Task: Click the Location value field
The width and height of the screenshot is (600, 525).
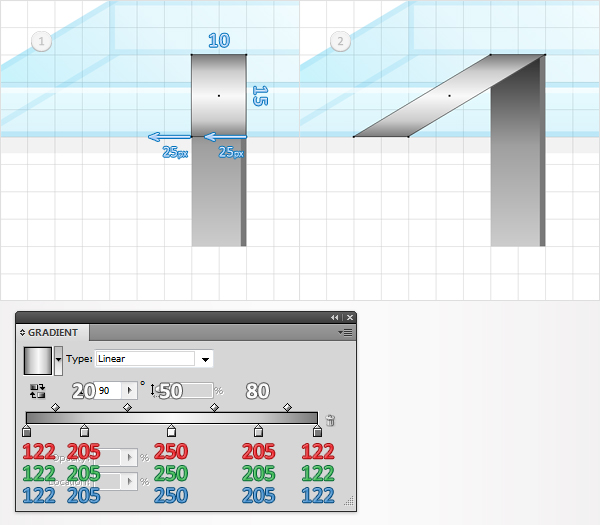Action: (107, 481)
